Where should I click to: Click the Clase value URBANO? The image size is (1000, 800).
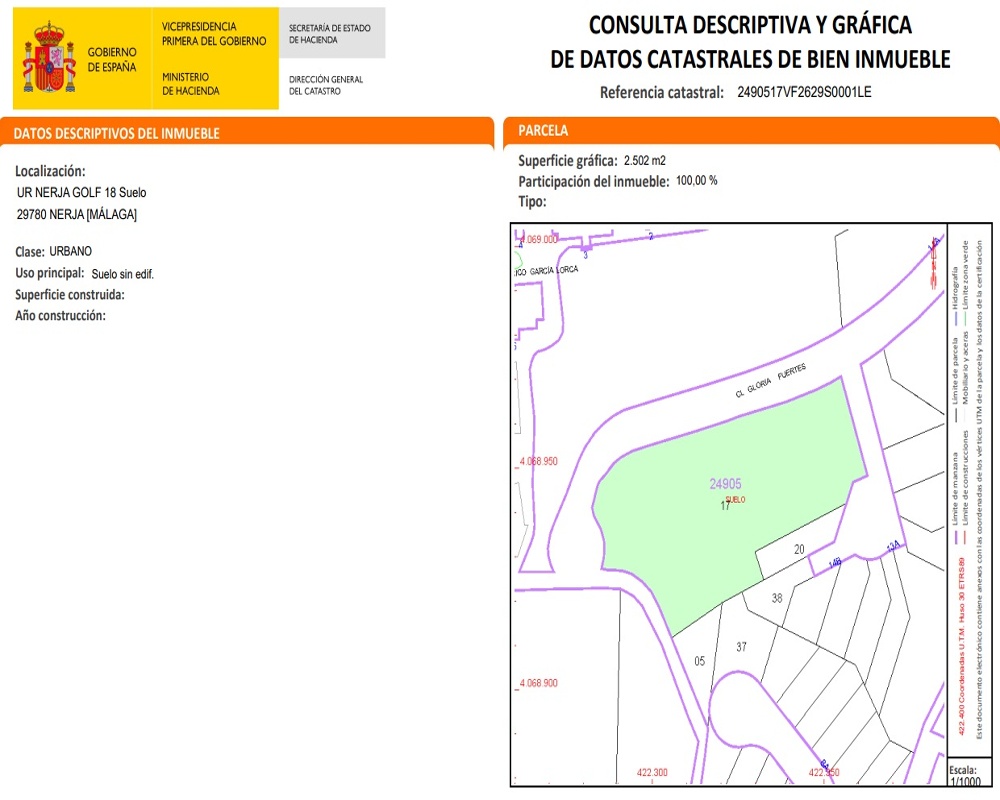(x=70, y=251)
